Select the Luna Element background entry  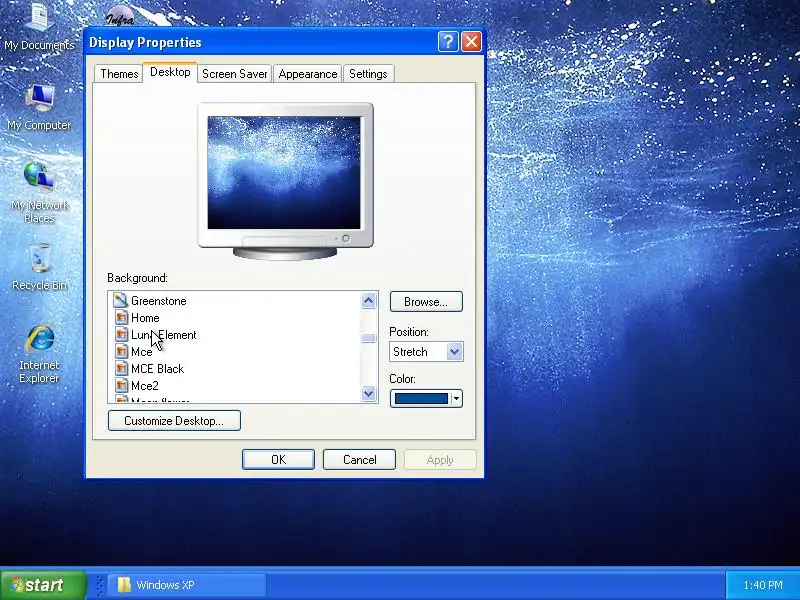pos(164,335)
